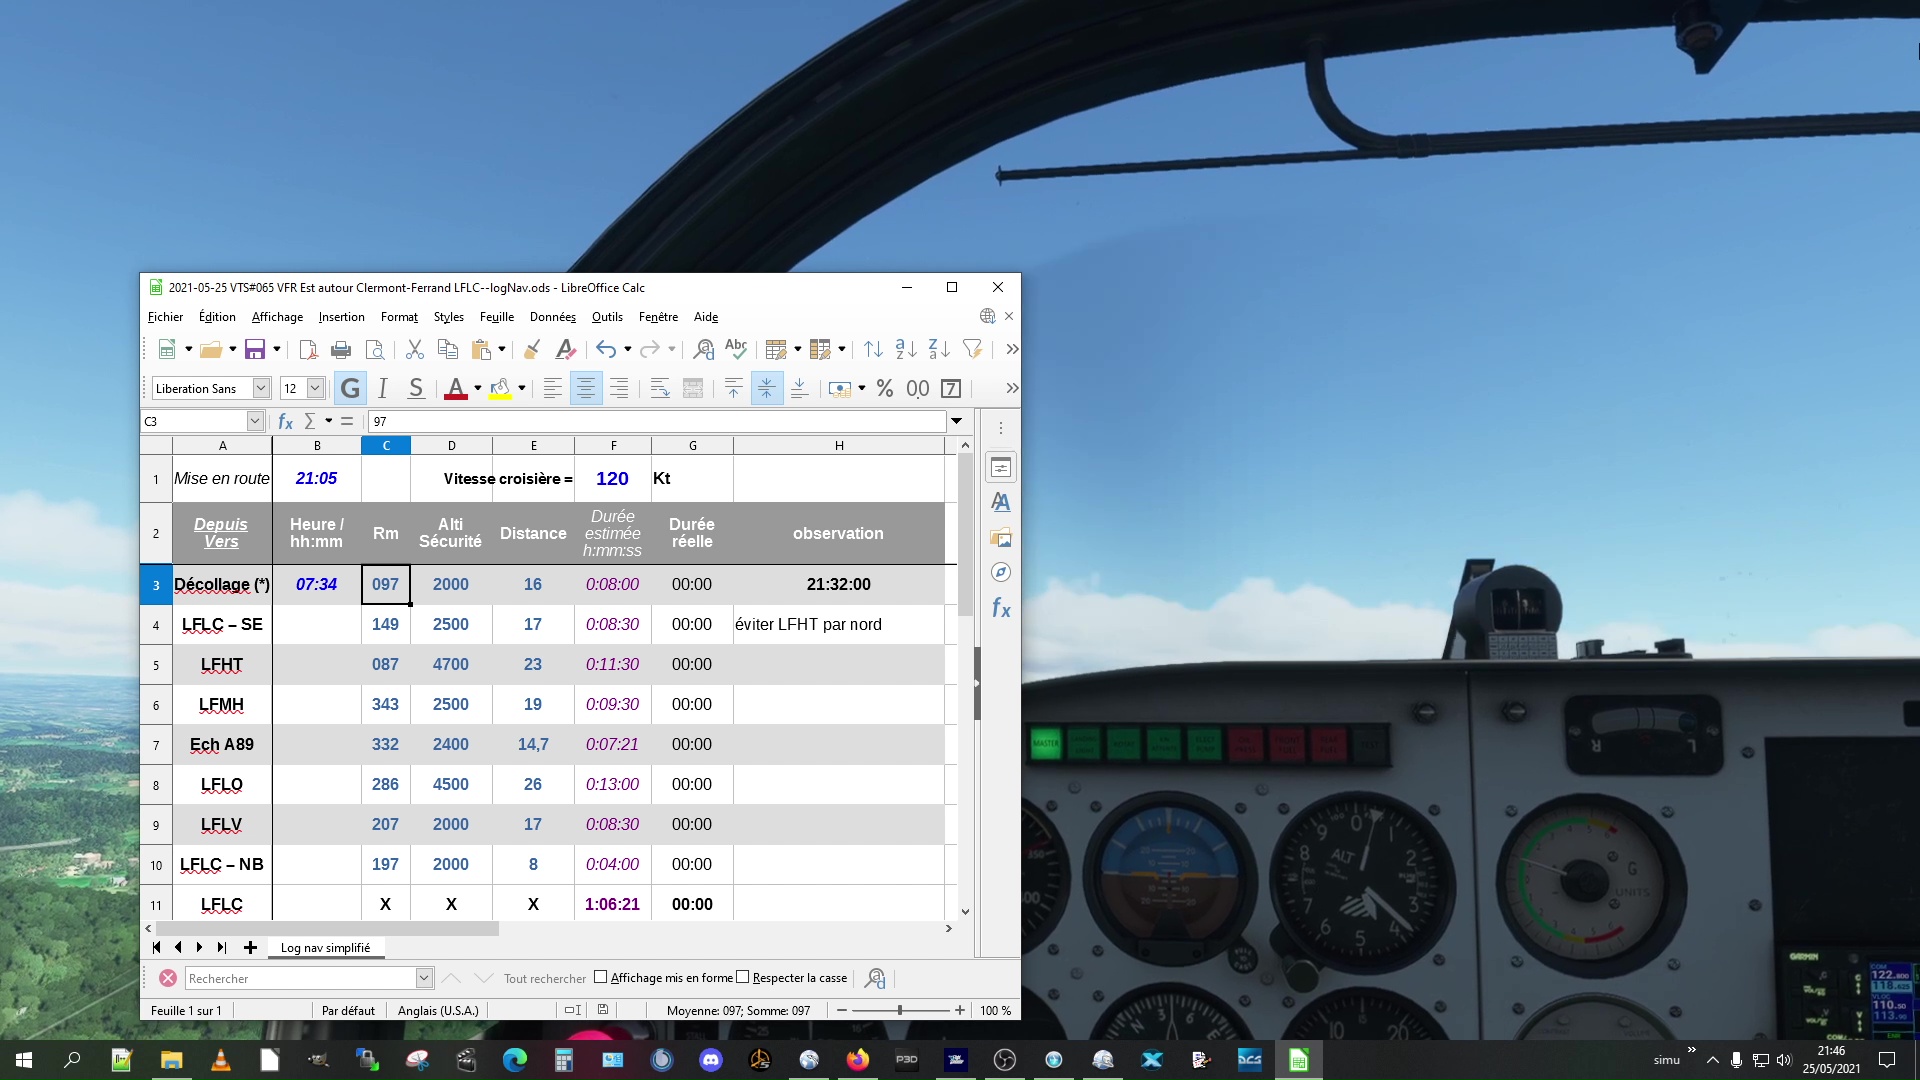Select the Log nav simplifié sheet tab
The image size is (1920, 1080).
tap(325, 947)
